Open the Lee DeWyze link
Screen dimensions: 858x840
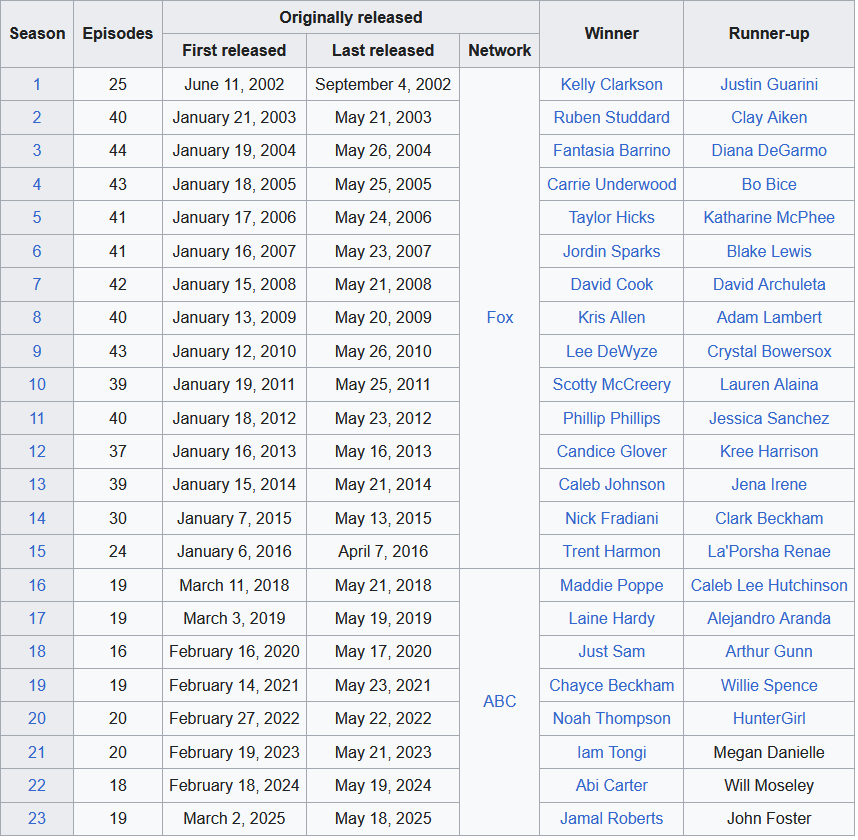(611, 351)
